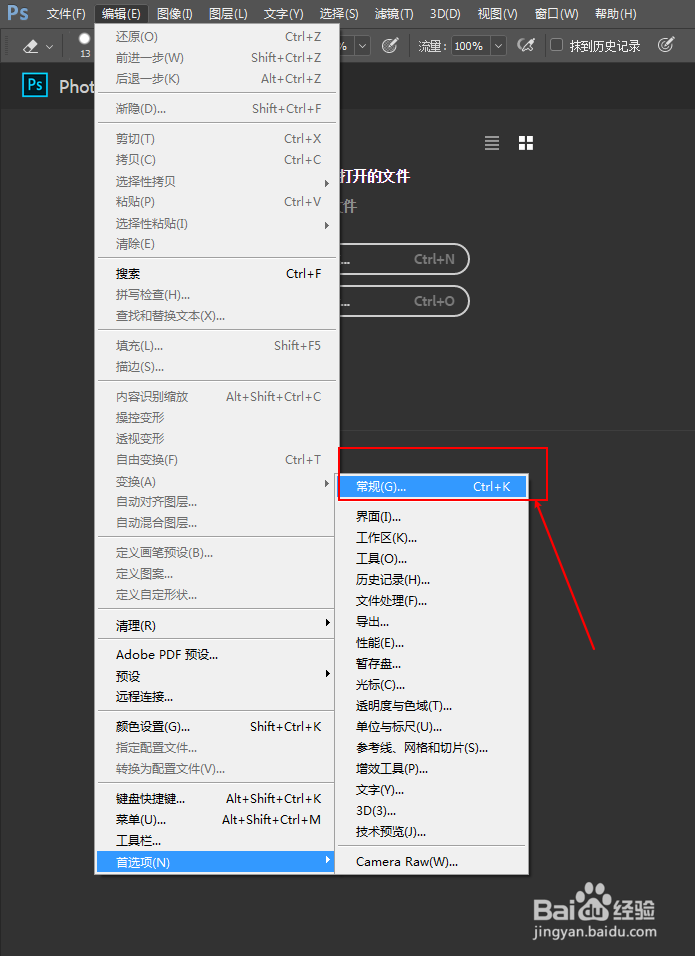The width and height of the screenshot is (695, 956).
Task: Choose 透明度与色域(T)... preferences entry
Action: pos(433,706)
